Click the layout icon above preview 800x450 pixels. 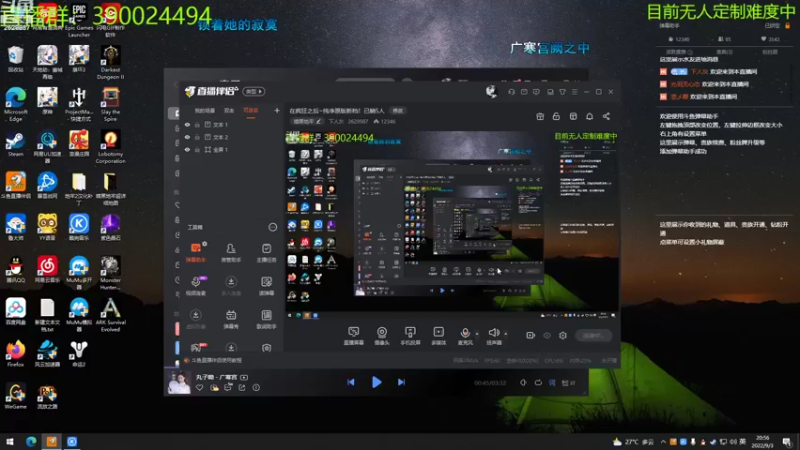coord(573,116)
